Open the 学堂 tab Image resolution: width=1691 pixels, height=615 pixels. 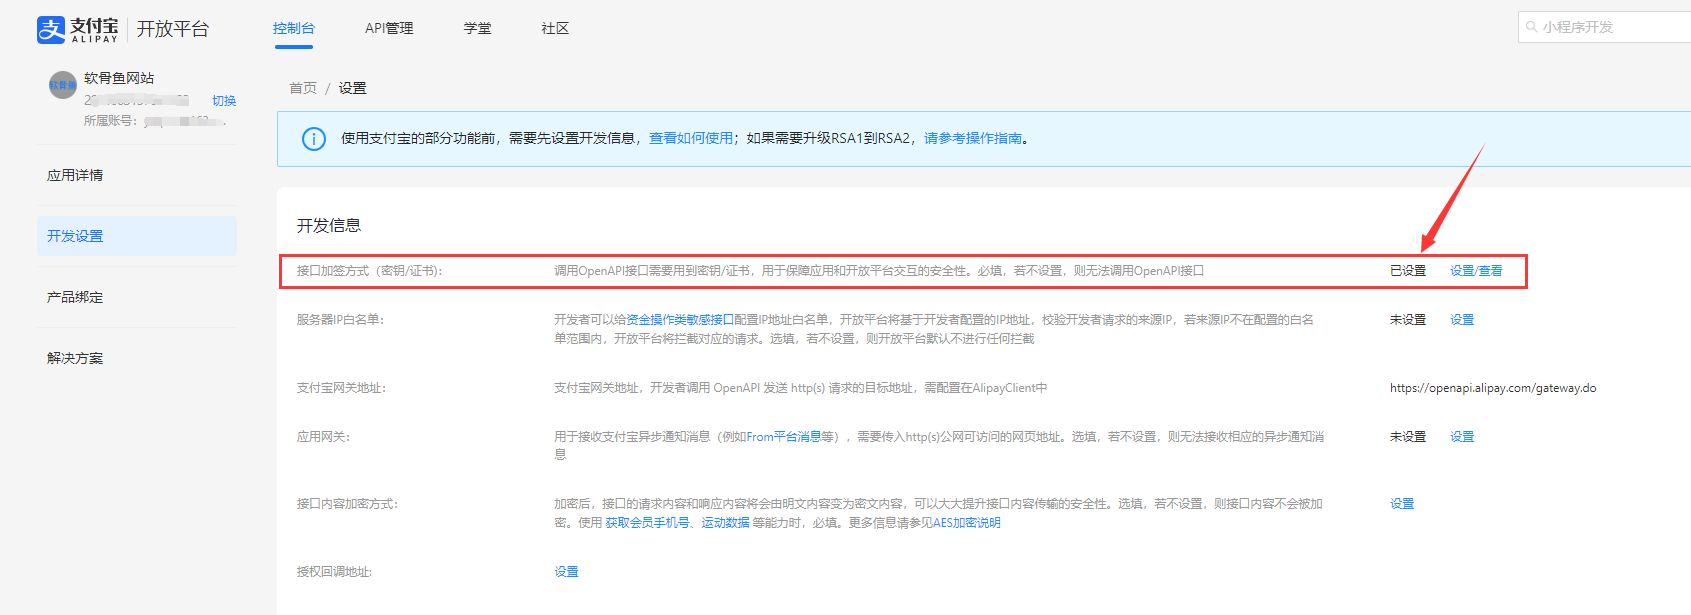pos(478,28)
